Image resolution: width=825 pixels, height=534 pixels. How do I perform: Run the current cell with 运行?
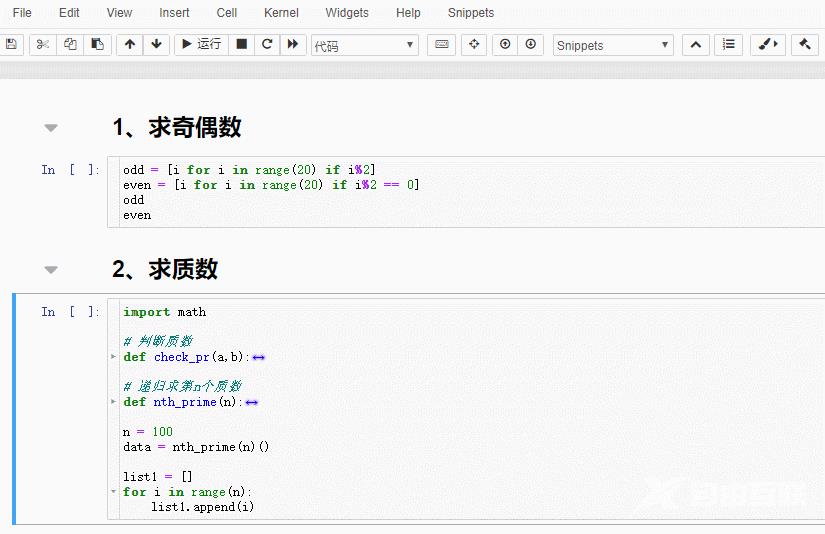pyautogui.click(x=202, y=44)
